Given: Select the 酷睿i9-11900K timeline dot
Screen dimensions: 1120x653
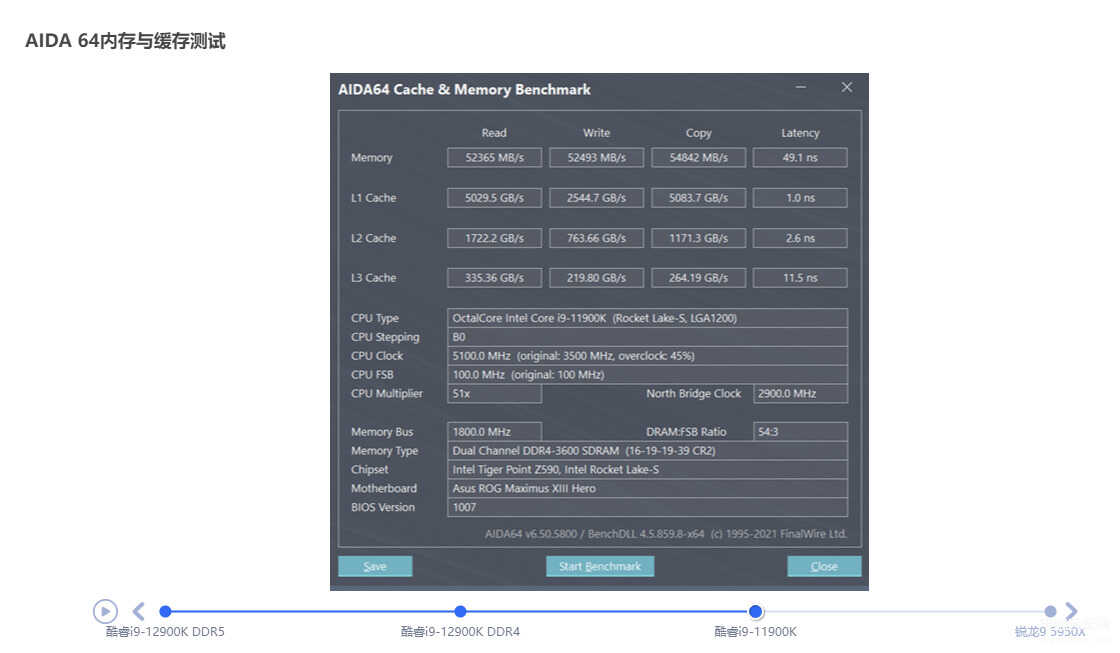Looking at the screenshot, I should pyautogui.click(x=755, y=612).
